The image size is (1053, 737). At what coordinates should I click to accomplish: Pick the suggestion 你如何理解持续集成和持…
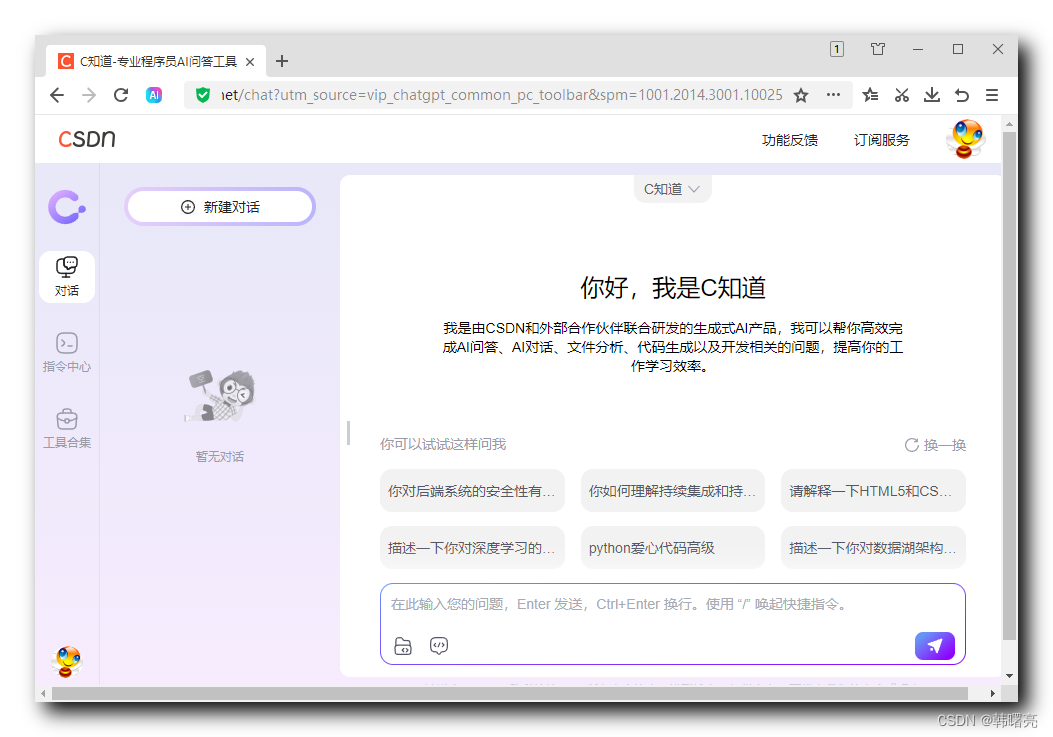click(672, 491)
